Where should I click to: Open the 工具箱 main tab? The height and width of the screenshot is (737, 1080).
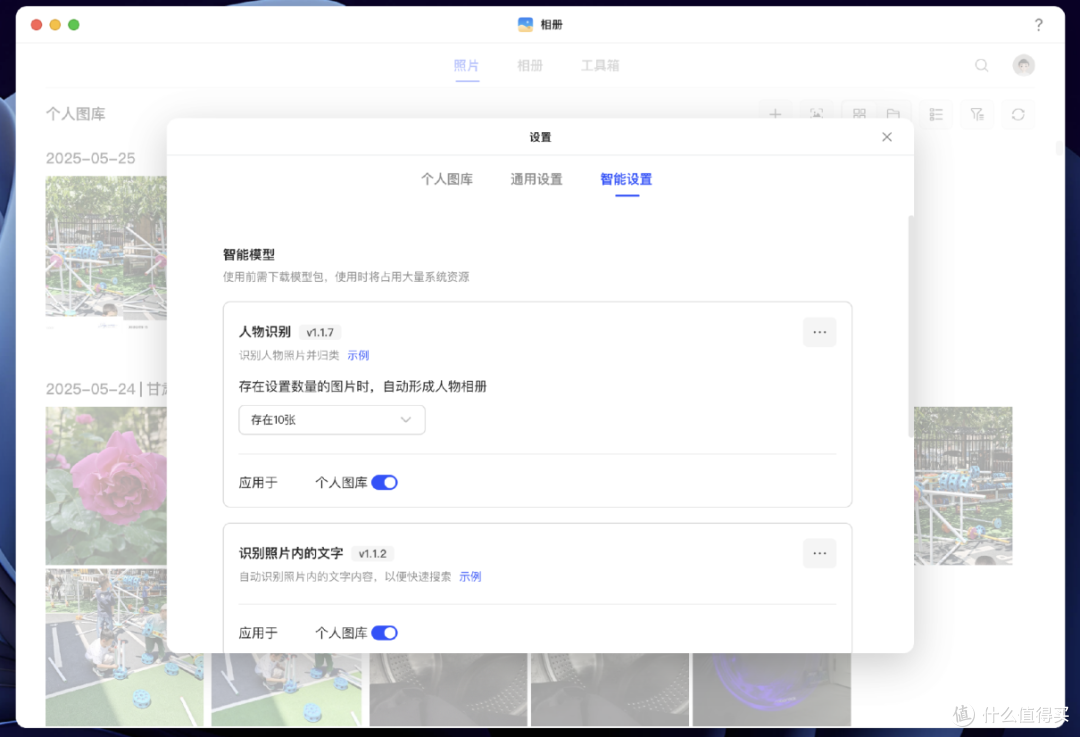pyautogui.click(x=600, y=65)
